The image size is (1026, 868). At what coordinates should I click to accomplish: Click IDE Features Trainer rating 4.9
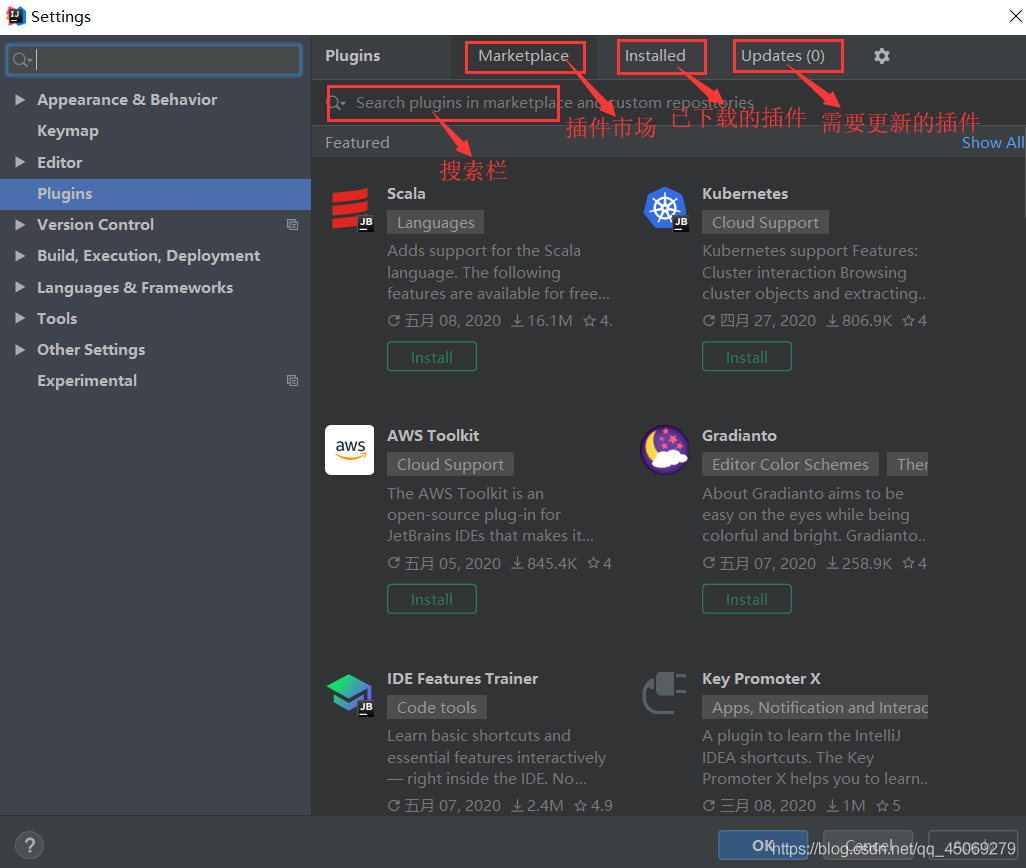(593, 805)
